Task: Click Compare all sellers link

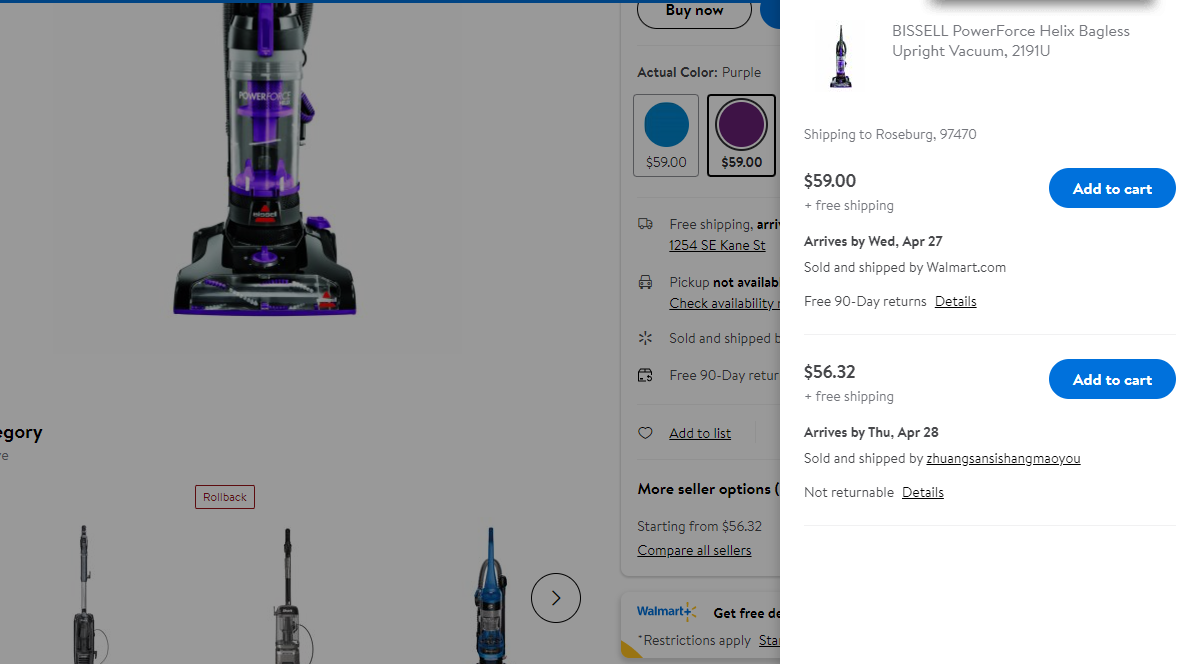Action: tap(694, 550)
